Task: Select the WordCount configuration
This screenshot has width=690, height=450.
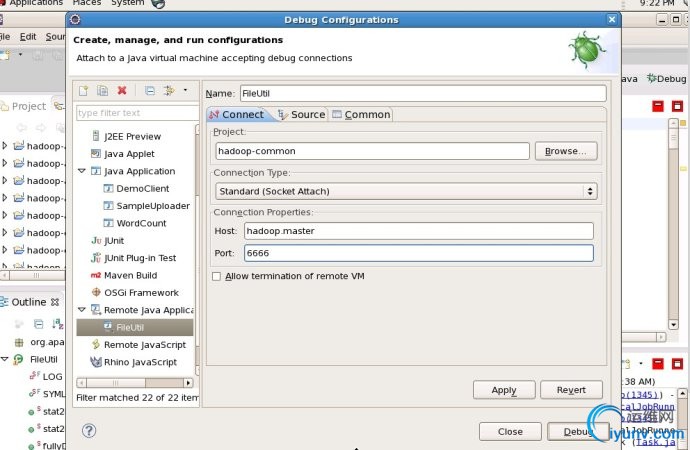Action: (141, 223)
